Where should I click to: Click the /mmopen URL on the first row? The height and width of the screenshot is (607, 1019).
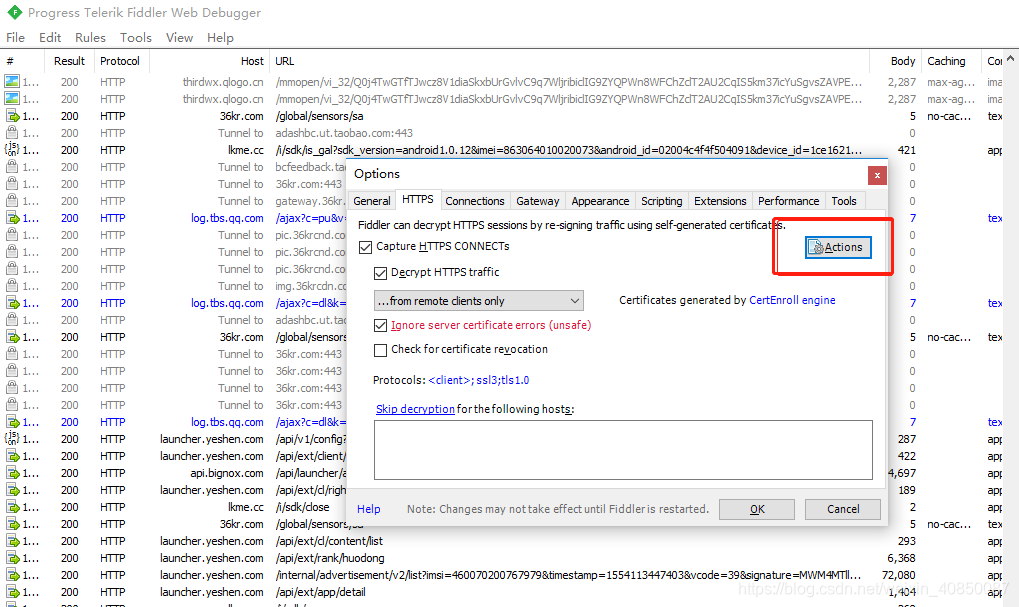point(569,82)
